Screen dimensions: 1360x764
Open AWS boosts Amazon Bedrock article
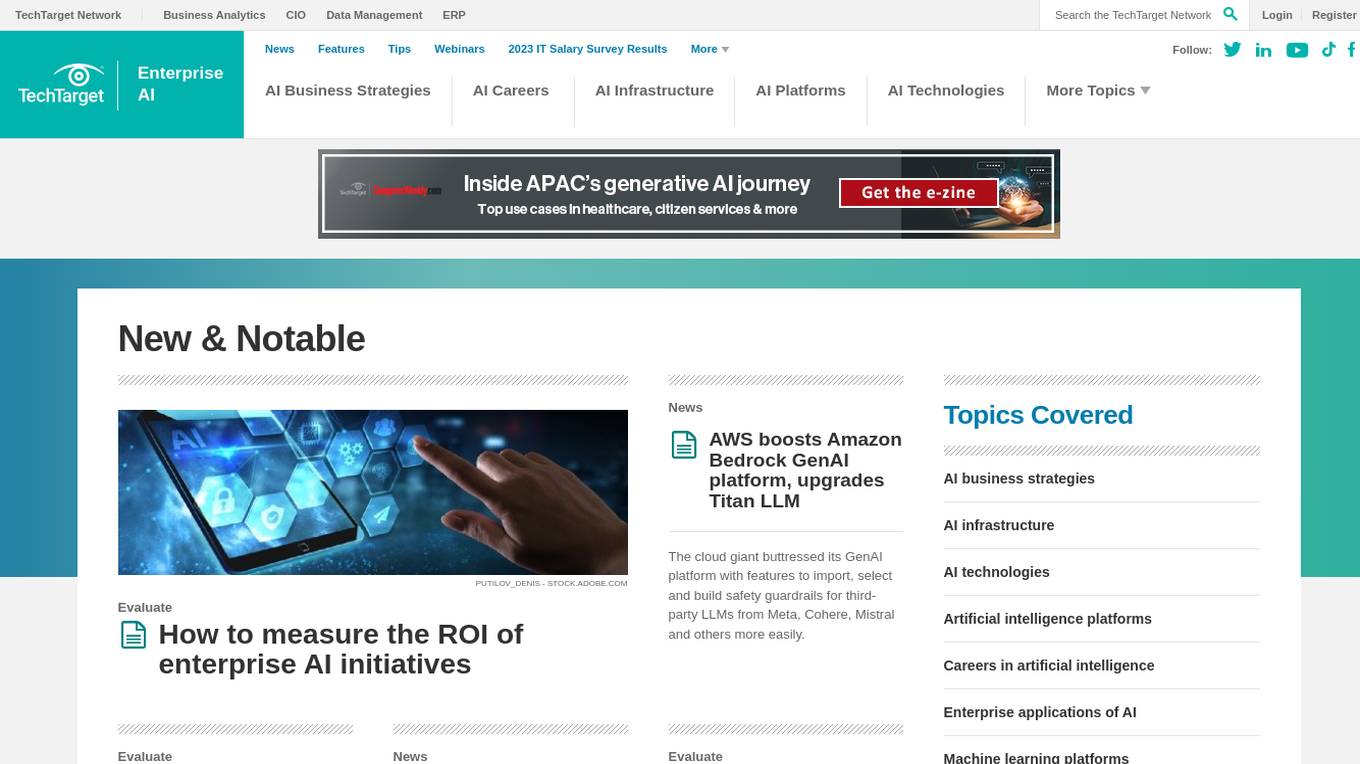click(x=805, y=470)
